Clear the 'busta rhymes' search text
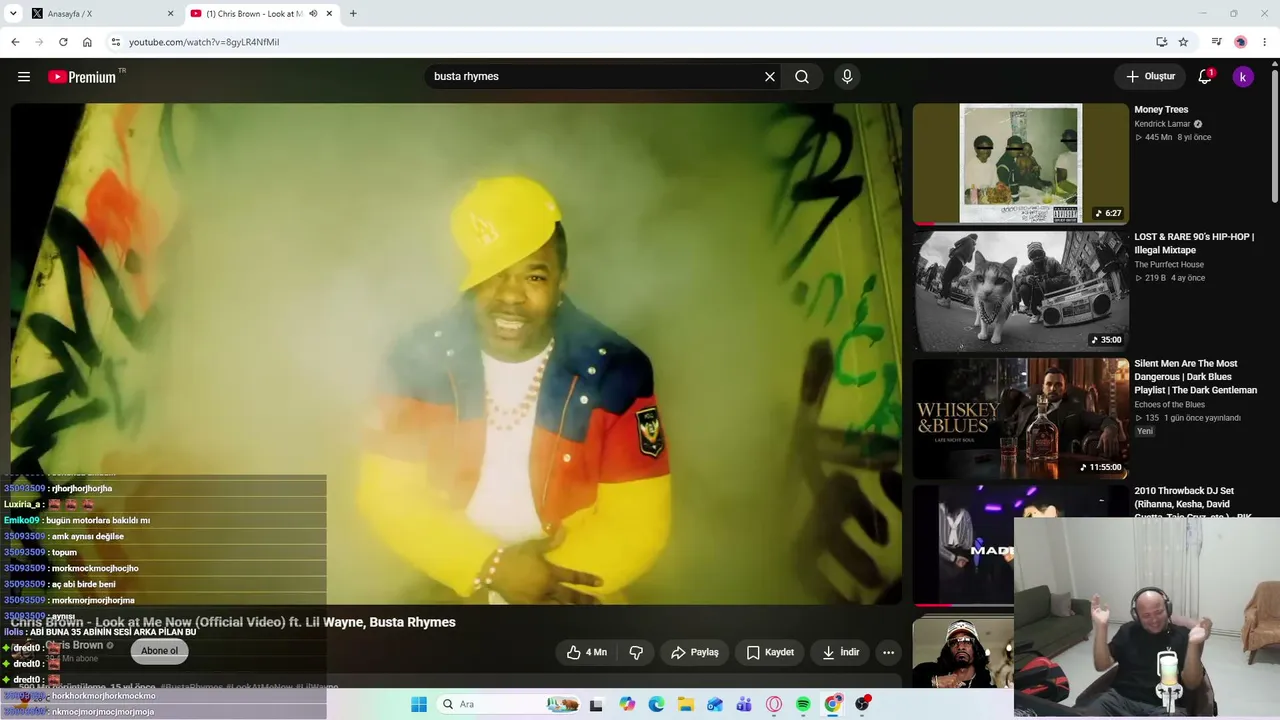The image size is (1280, 720). tap(770, 77)
